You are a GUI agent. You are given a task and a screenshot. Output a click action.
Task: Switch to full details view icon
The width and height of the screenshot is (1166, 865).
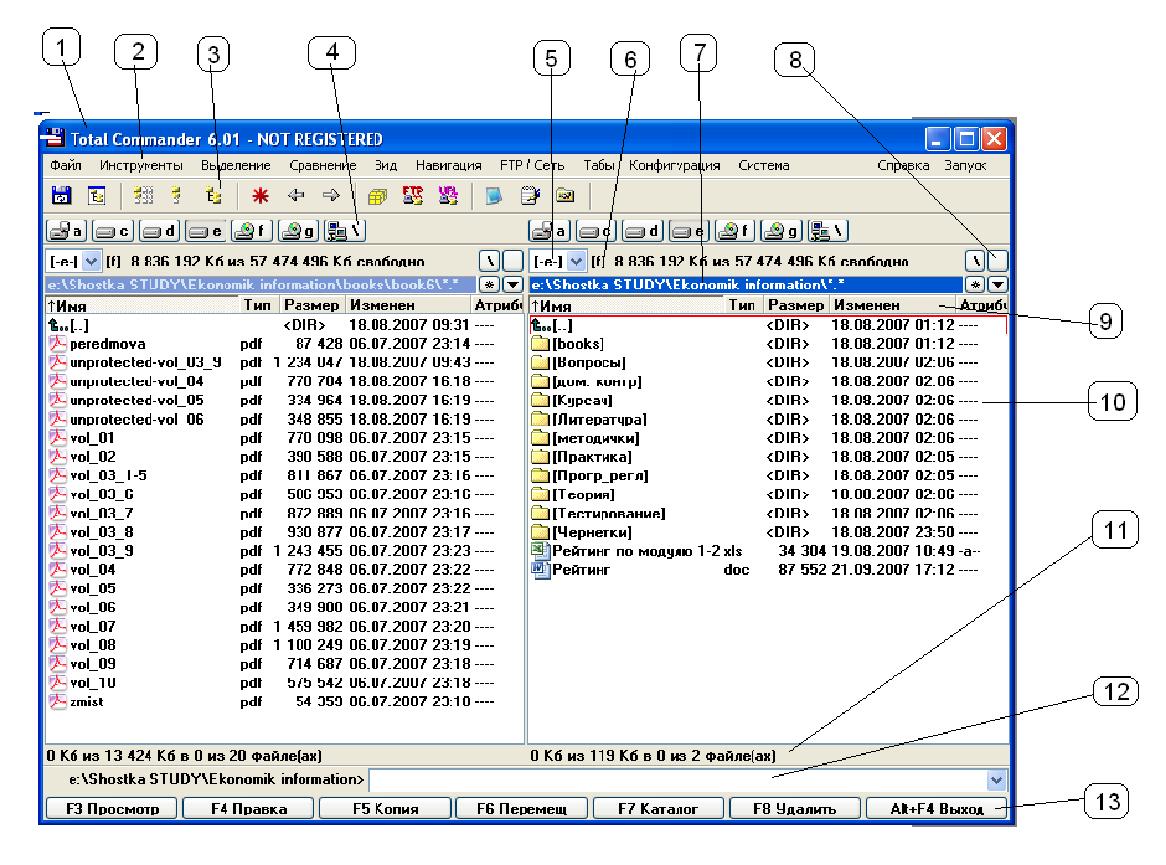[177, 196]
